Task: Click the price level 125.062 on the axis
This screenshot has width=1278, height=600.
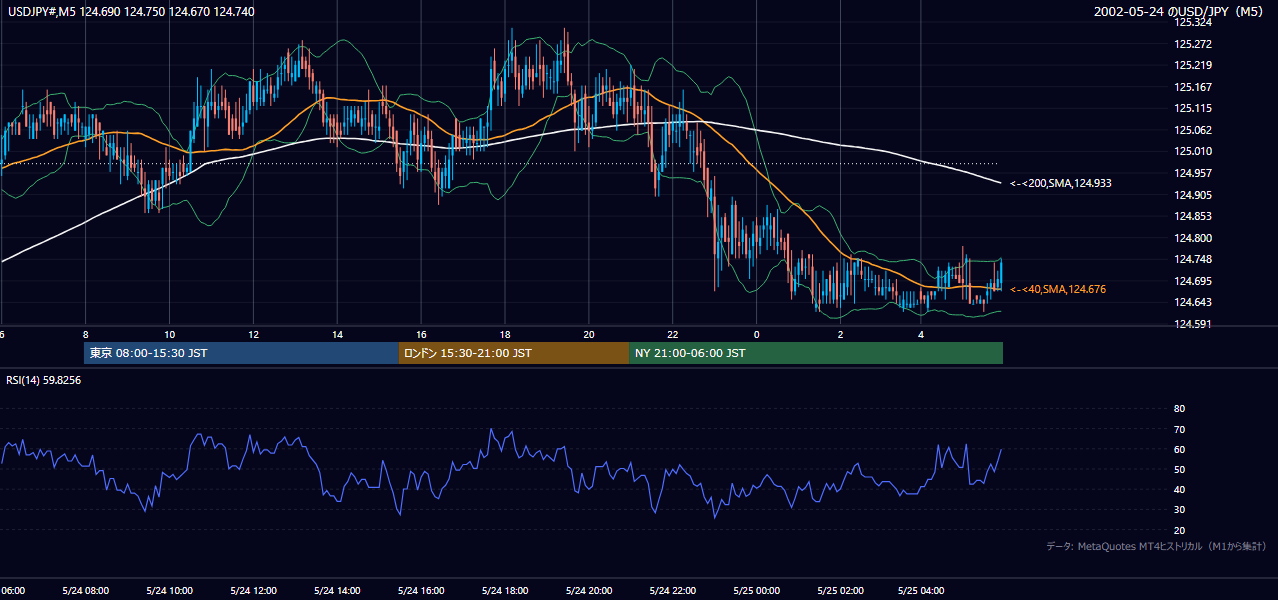Action: 1192,130
